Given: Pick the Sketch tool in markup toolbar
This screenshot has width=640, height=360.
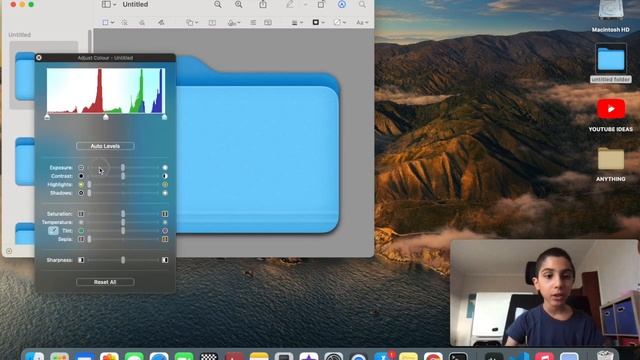Looking at the screenshot, I should (x=142, y=22).
